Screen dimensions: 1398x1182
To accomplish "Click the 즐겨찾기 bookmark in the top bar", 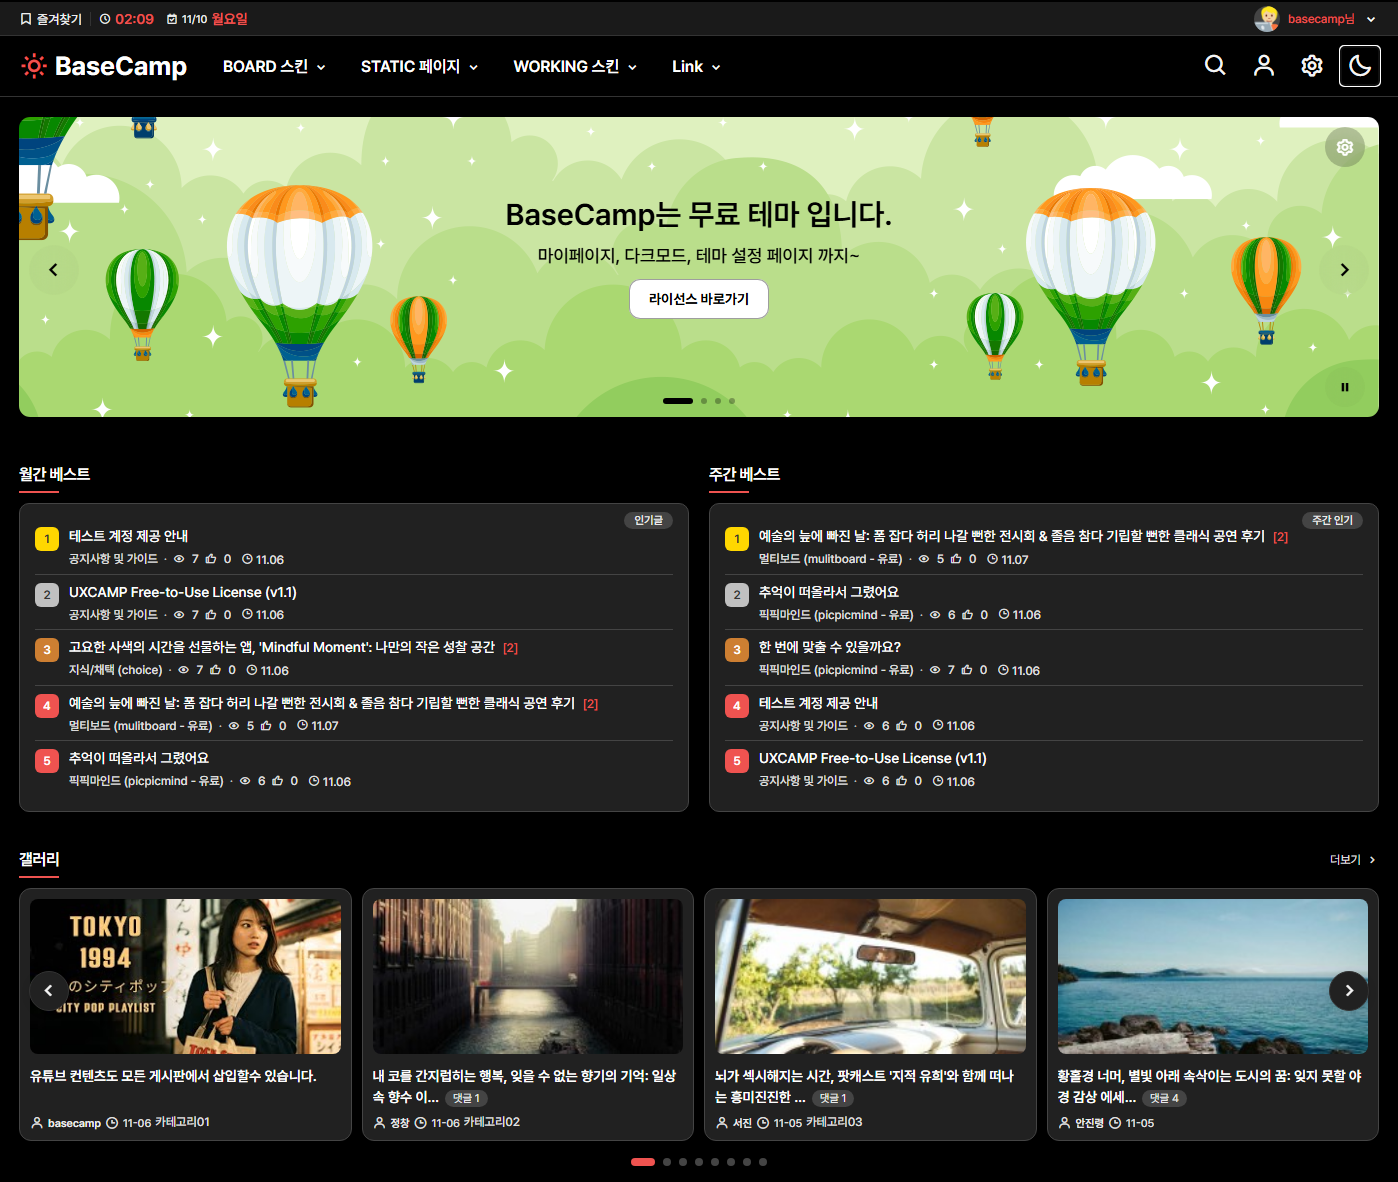I will [x=52, y=17].
